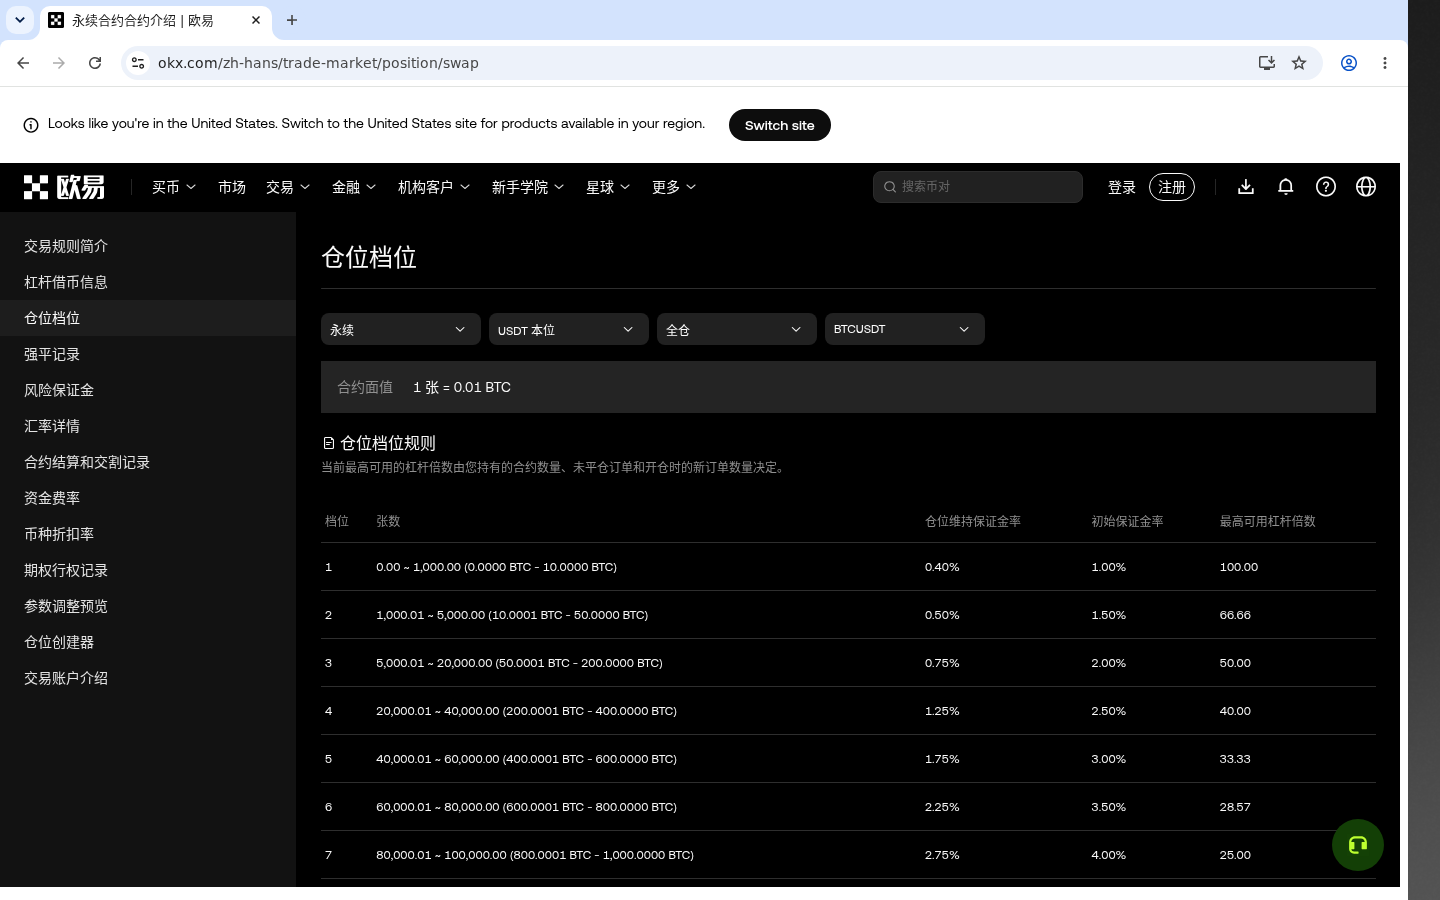This screenshot has width=1440, height=900.
Task: Open the customer support chat bubble
Action: pyautogui.click(x=1358, y=845)
